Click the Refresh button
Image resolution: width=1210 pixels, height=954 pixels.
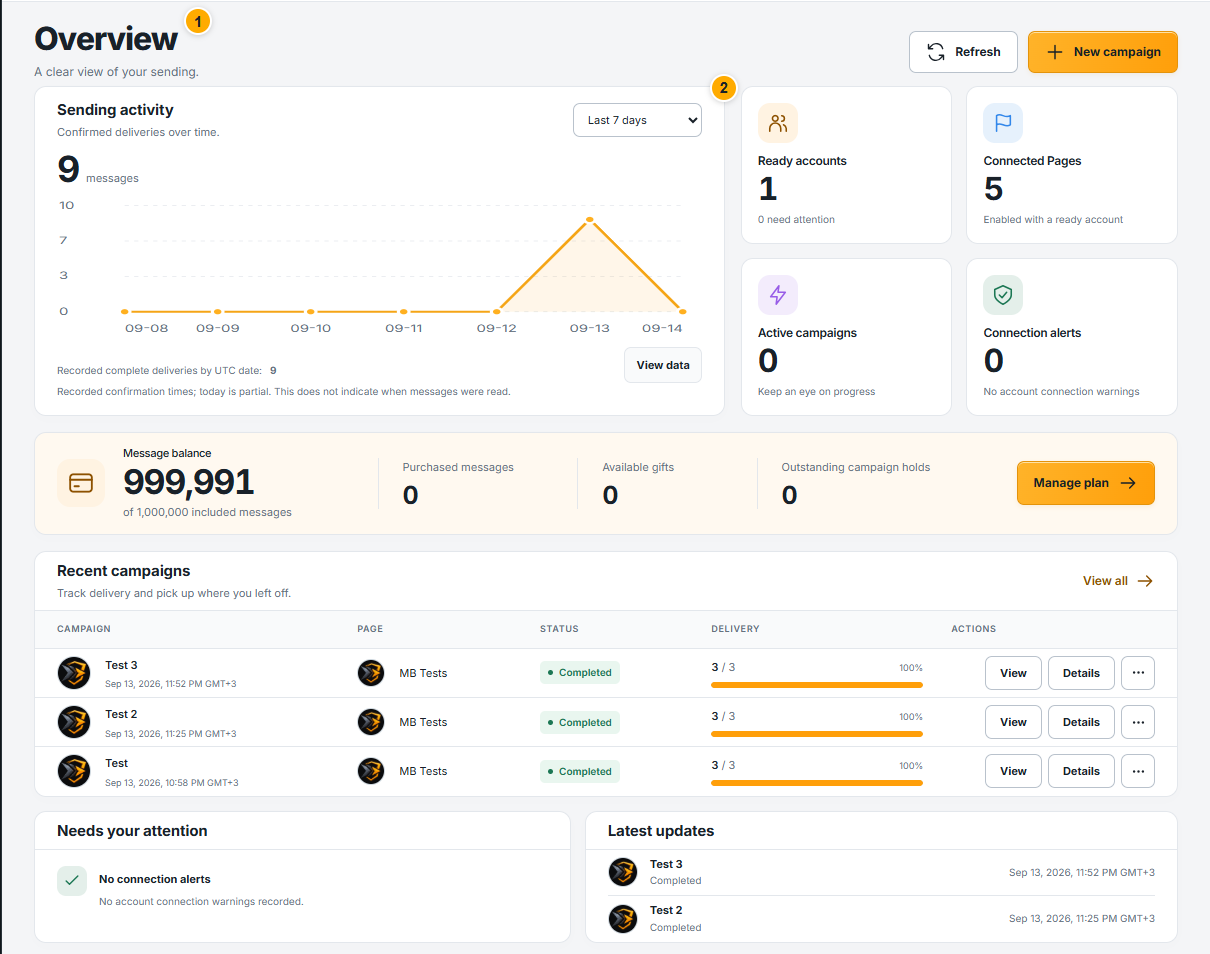click(963, 52)
